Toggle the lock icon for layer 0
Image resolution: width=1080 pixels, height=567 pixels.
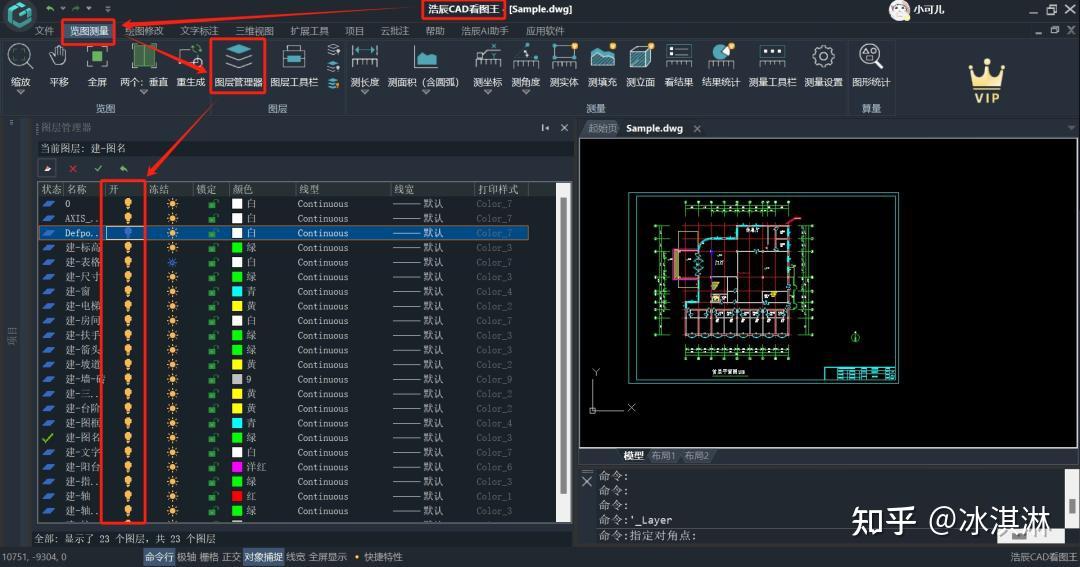click(214, 204)
